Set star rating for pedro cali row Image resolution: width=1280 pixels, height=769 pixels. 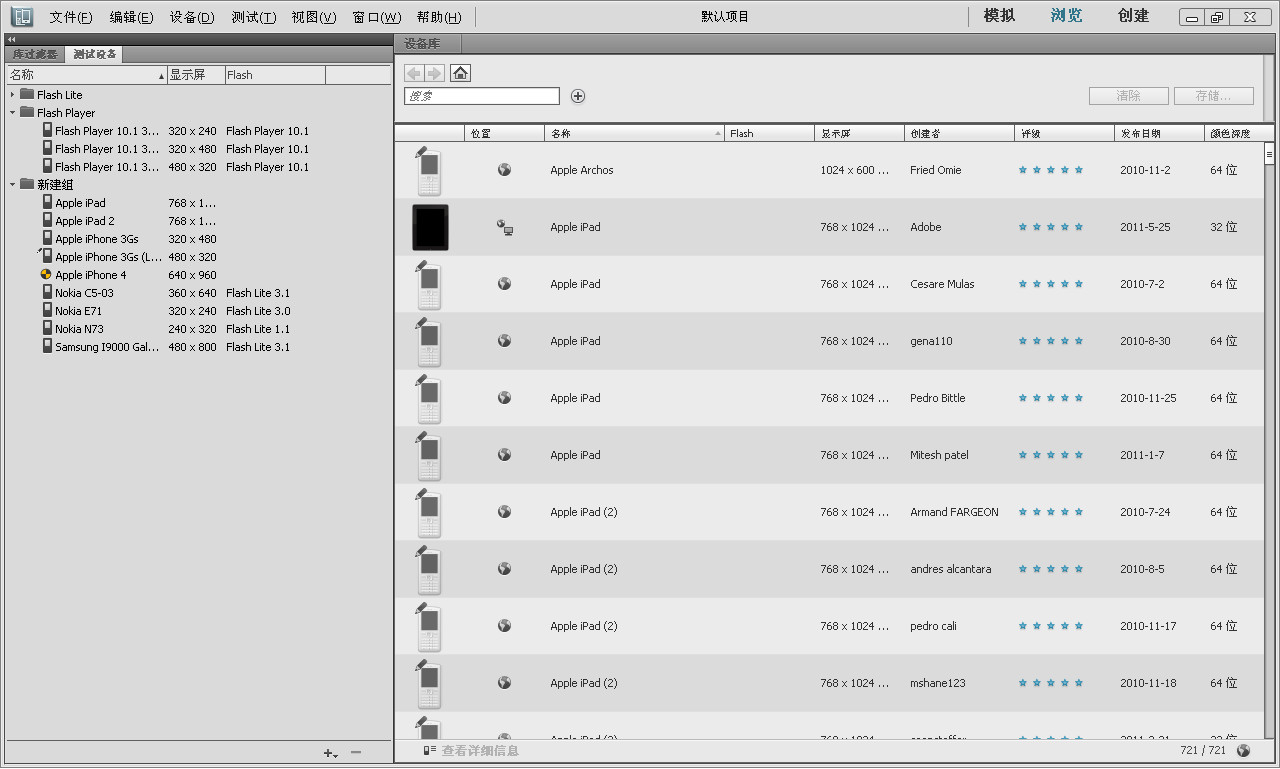click(1050, 626)
